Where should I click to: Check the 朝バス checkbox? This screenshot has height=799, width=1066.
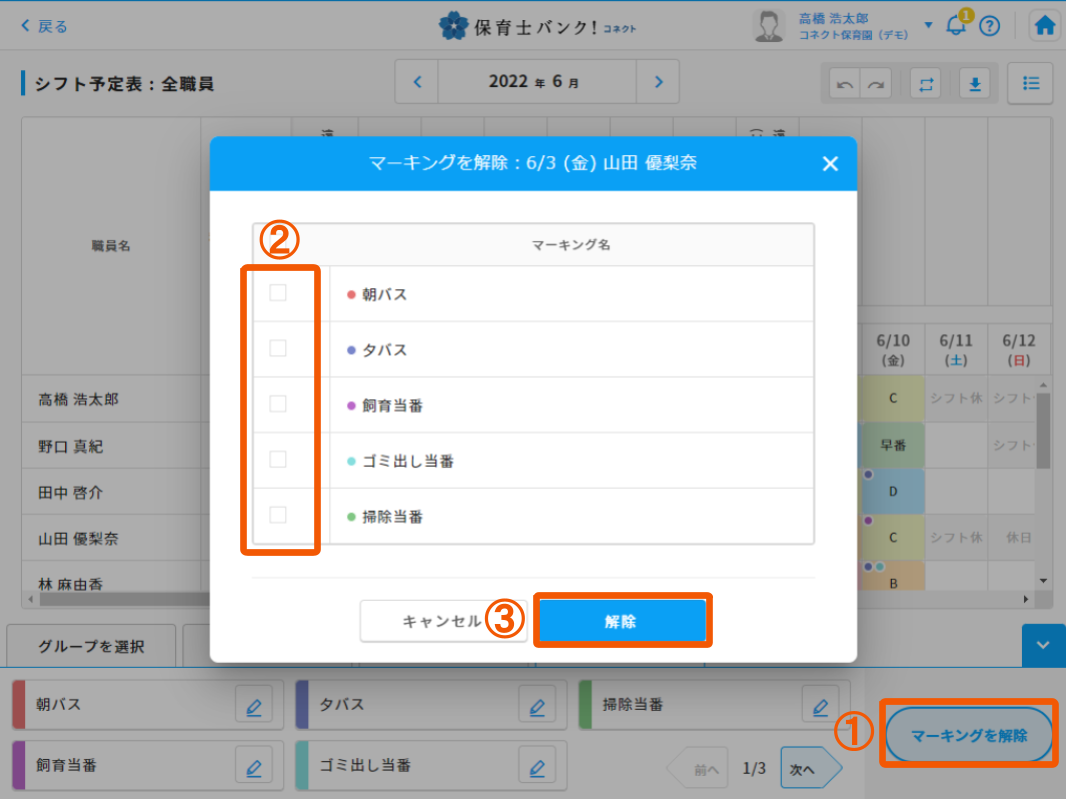[278, 293]
